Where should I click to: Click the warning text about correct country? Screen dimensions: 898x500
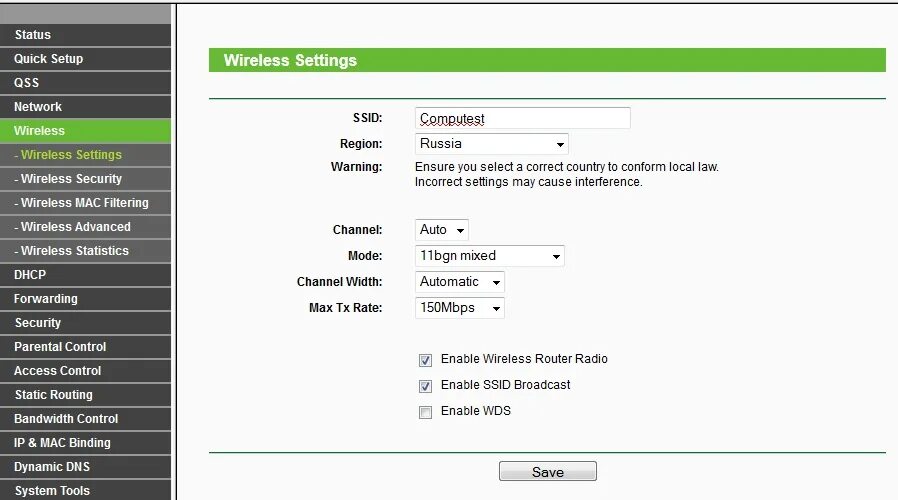(x=566, y=174)
